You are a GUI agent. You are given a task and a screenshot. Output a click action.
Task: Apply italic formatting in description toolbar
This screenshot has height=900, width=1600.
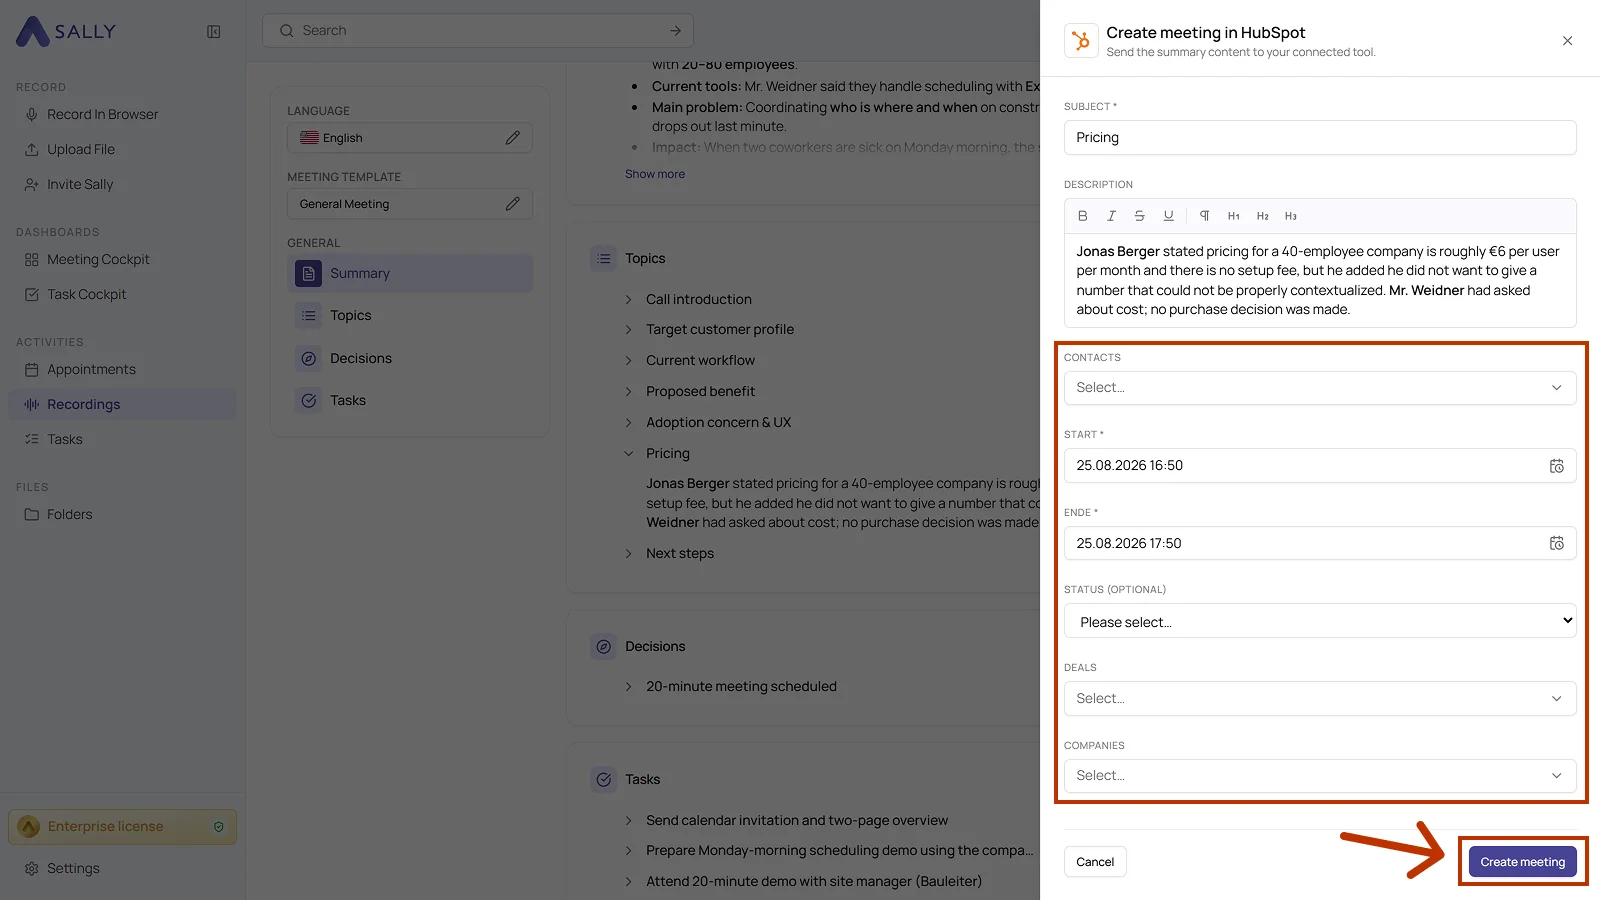pyautogui.click(x=1111, y=216)
